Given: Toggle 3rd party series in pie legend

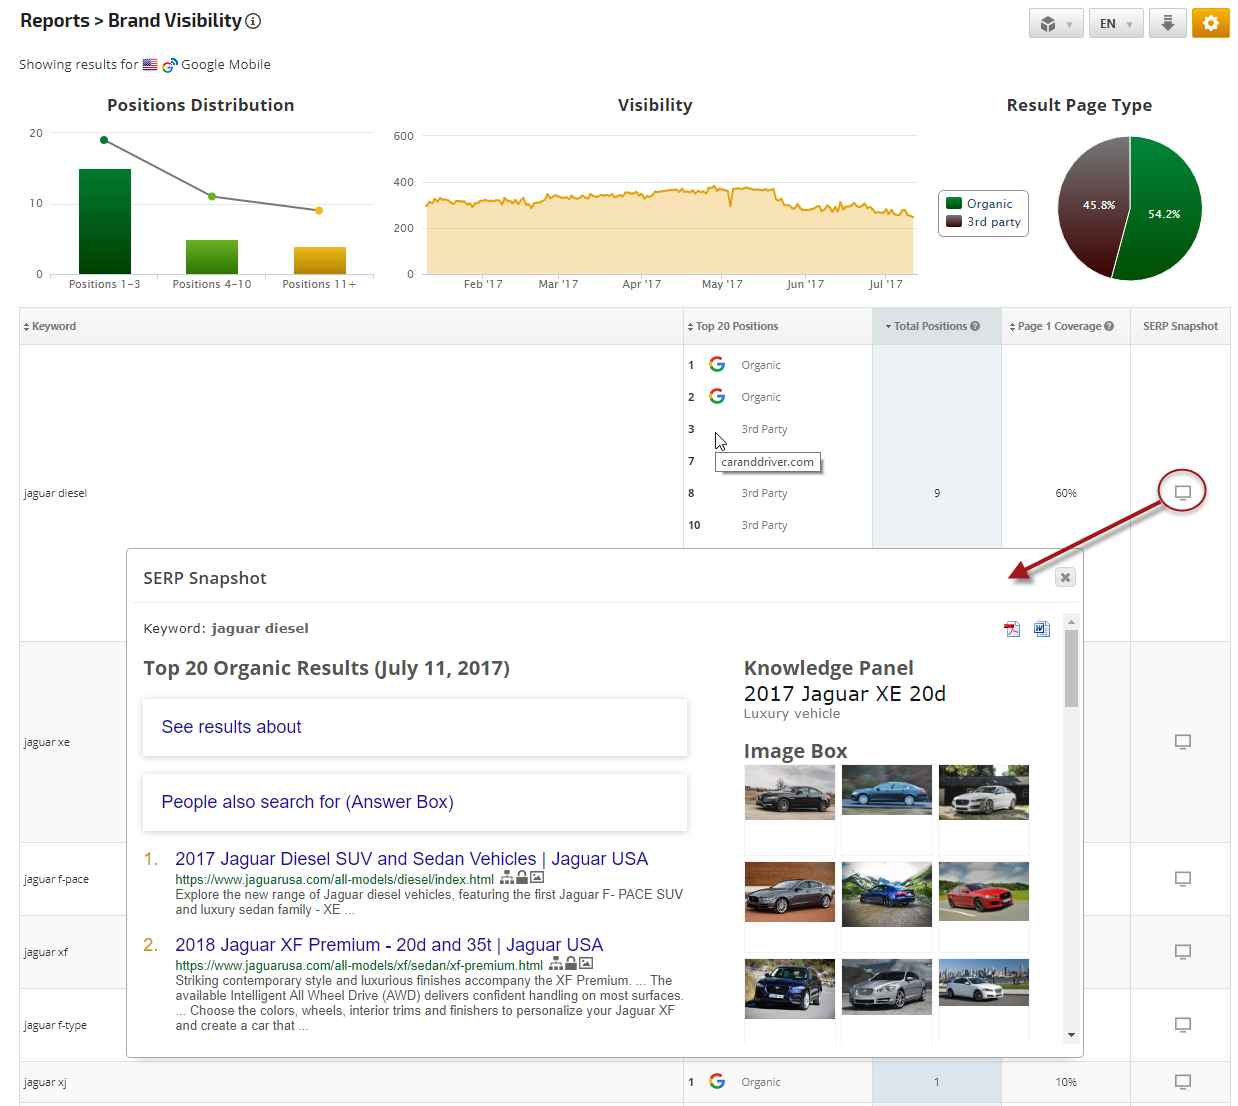Looking at the screenshot, I should pos(992,222).
